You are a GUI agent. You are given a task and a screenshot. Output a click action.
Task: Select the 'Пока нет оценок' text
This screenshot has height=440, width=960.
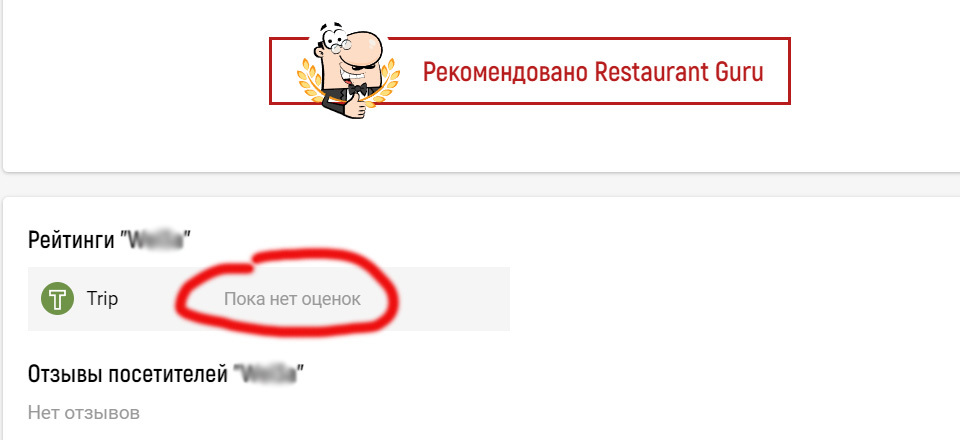(292, 299)
